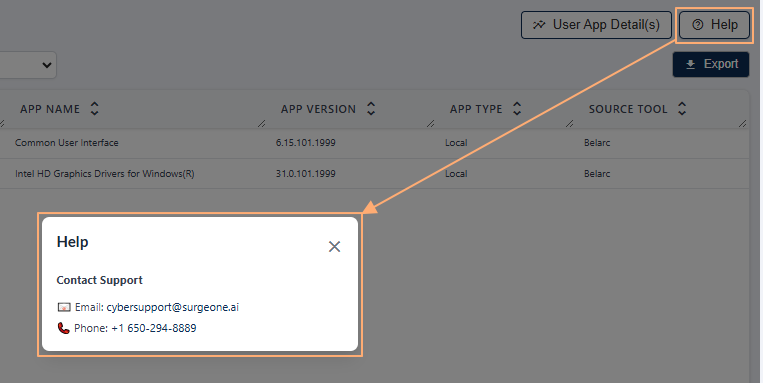Click version 6.15.101.1999 cell
Viewport: 763px width, 383px height.
pos(306,143)
